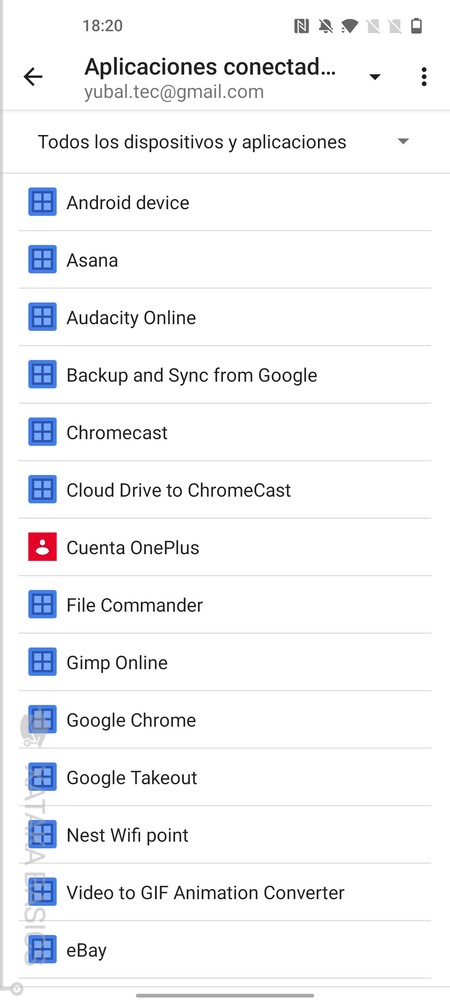Select the eBay connected app
The width and height of the screenshot is (450, 1005).
coord(225,950)
